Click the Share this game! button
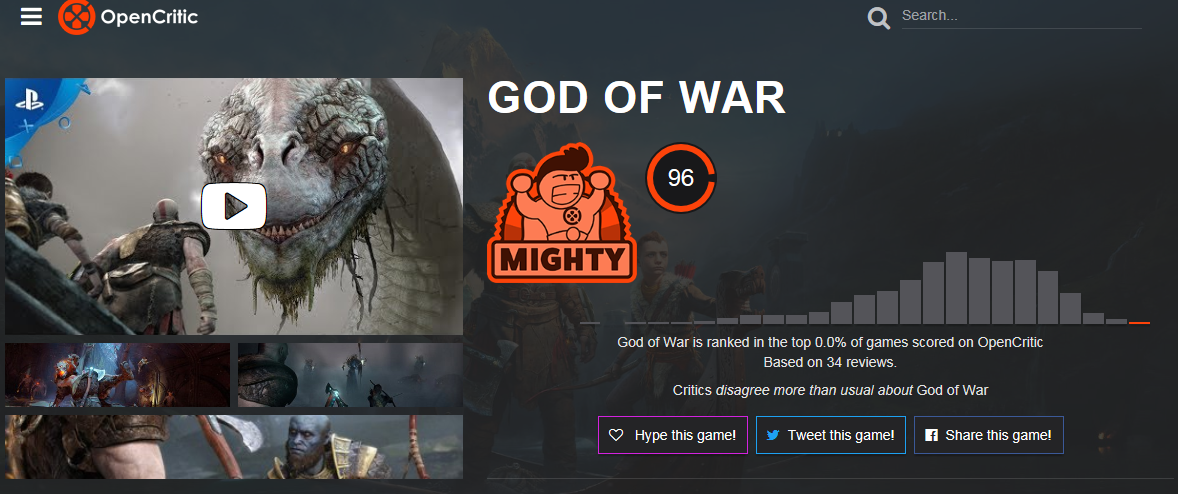The height and width of the screenshot is (494, 1178). (x=989, y=435)
